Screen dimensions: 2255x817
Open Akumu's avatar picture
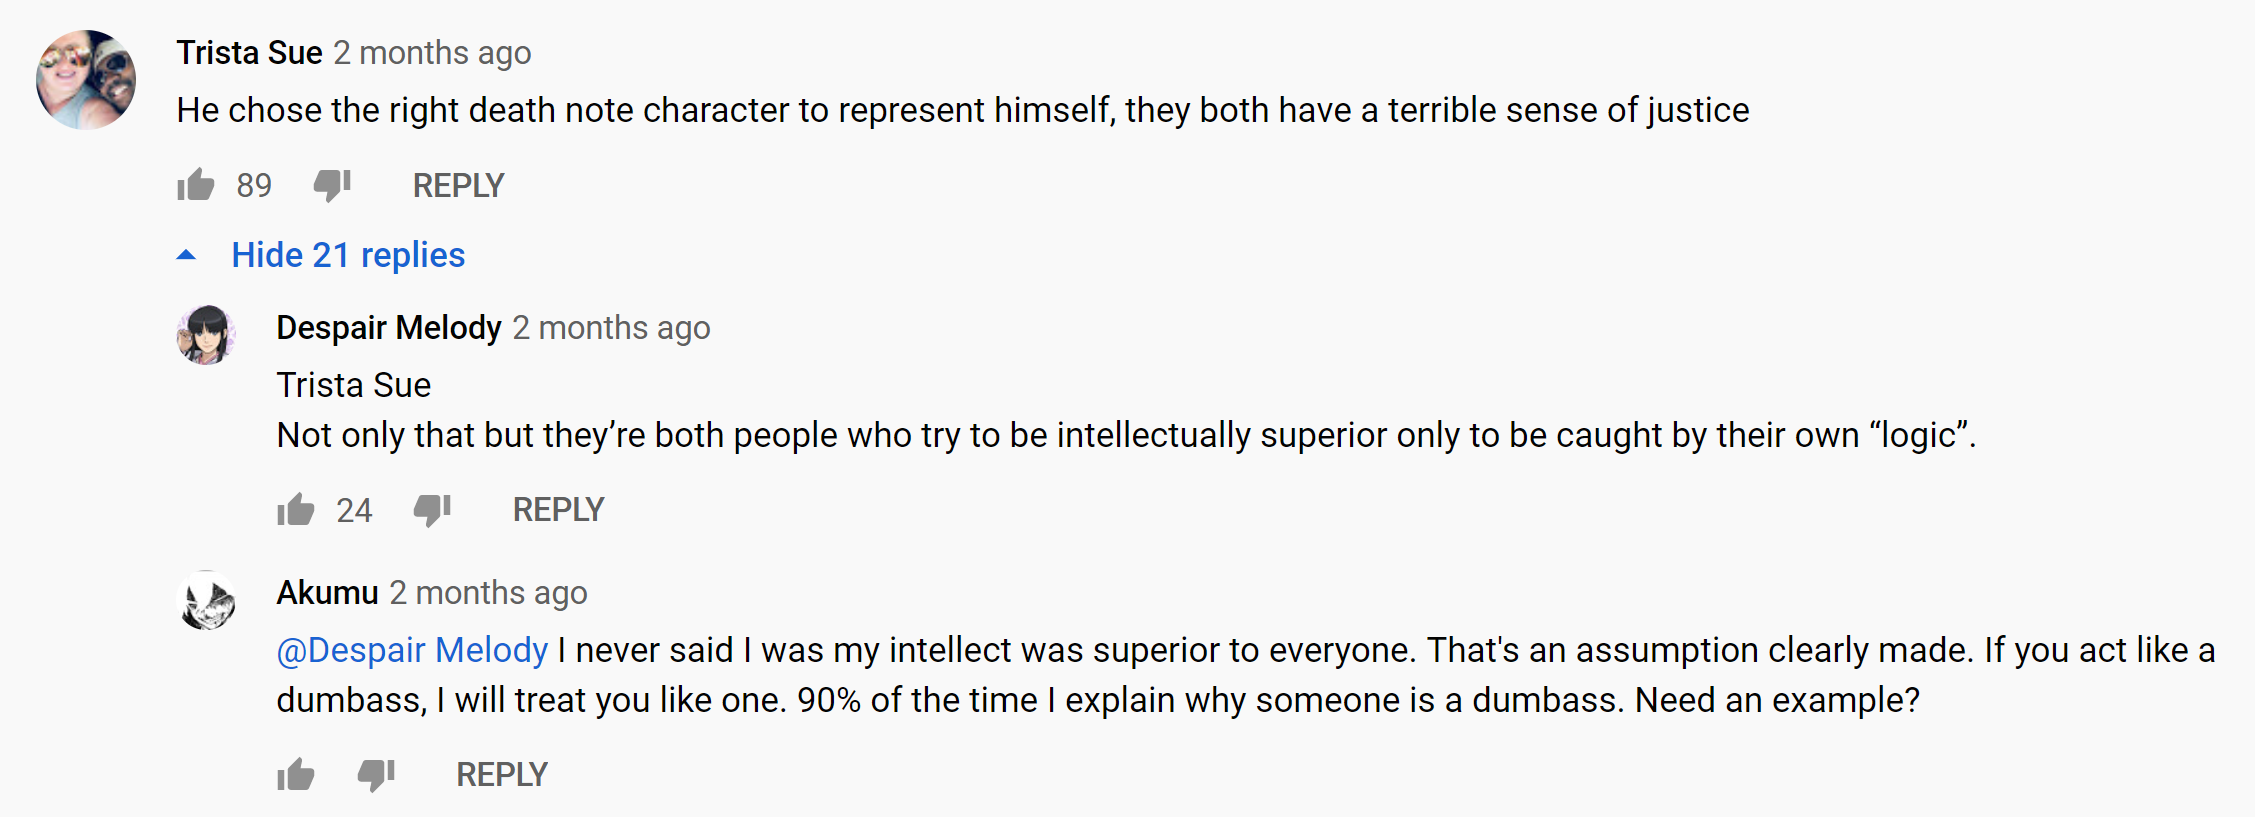coord(206,600)
